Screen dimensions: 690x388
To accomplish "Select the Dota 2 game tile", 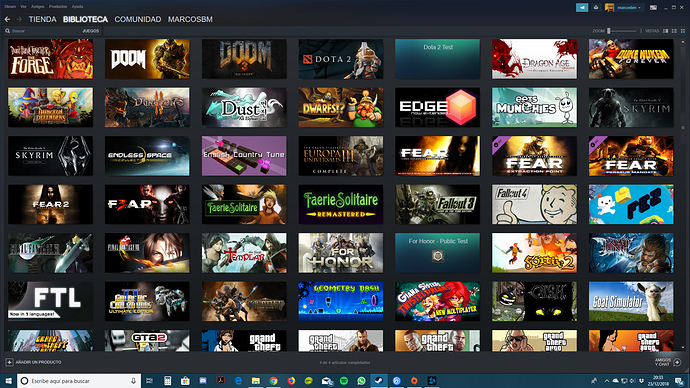I will click(341, 59).
